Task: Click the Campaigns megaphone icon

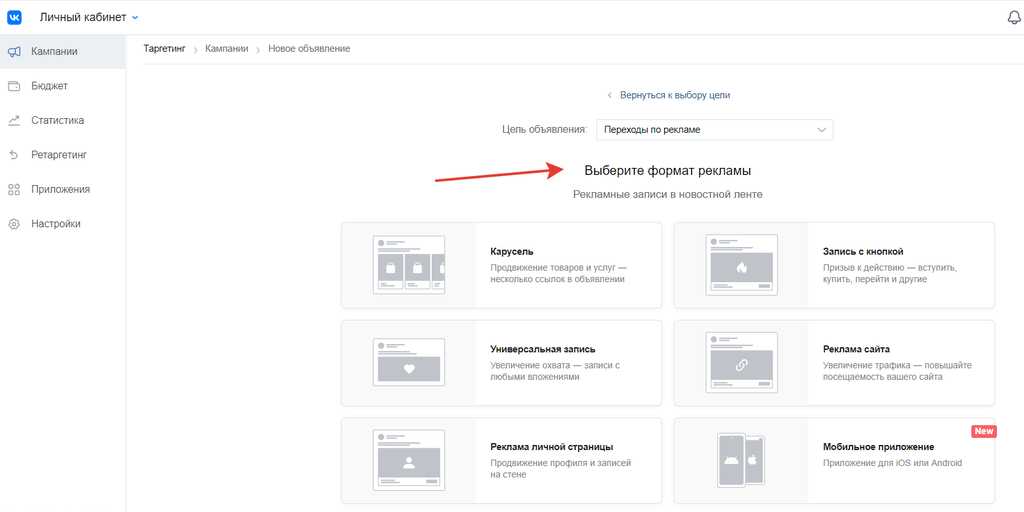Action: click(14, 52)
